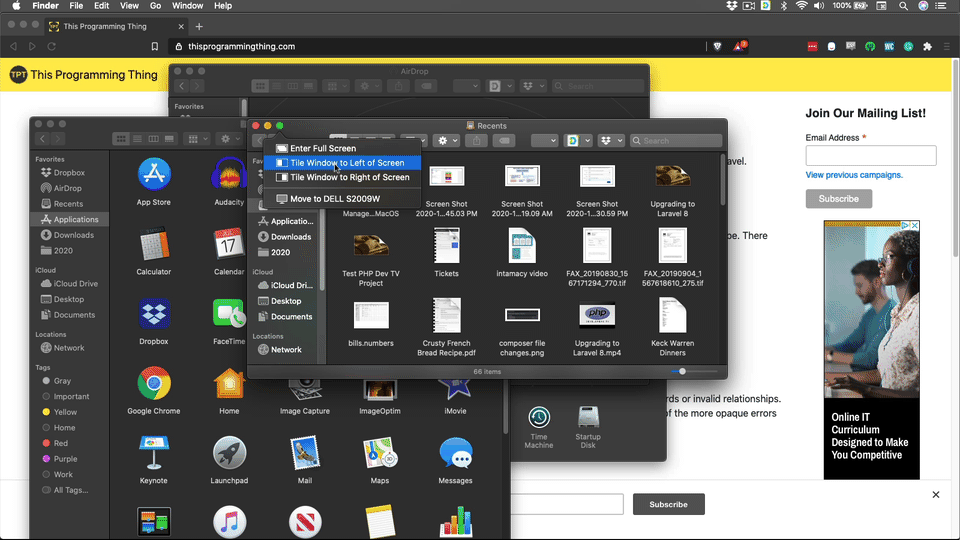Image resolution: width=960 pixels, height=540 pixels.
Task: Choose Tile Window to Right of Screen
Action: pos(349,177)
